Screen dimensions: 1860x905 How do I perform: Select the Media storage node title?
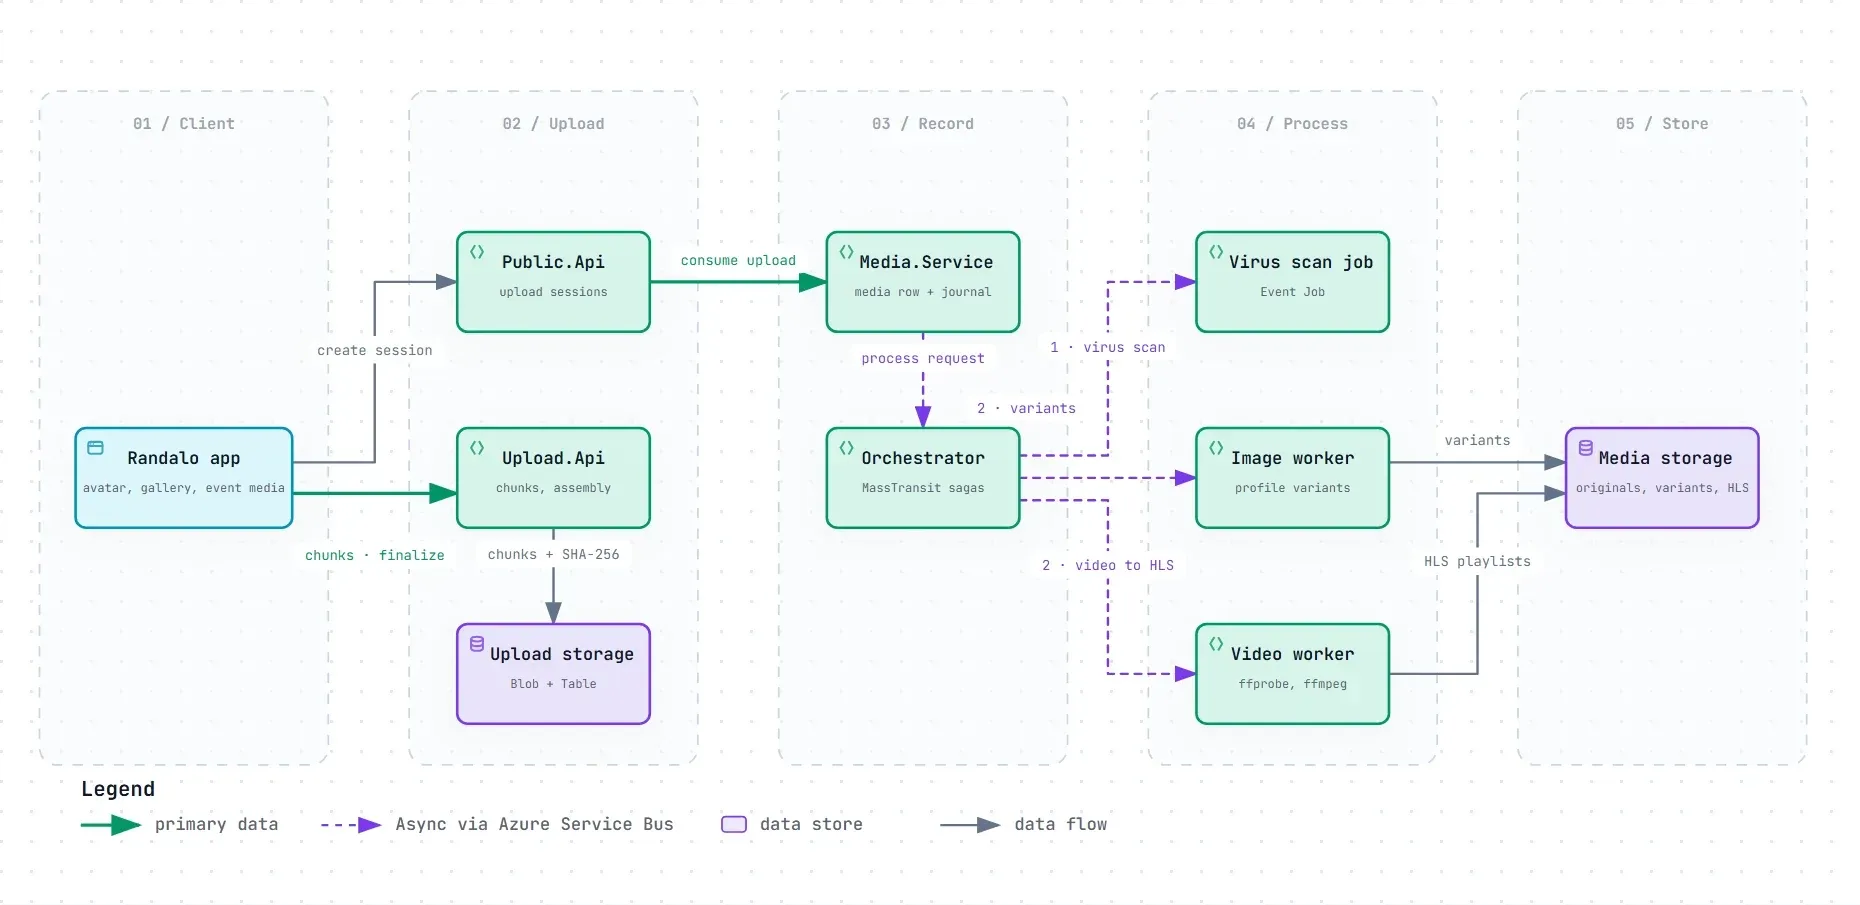1665,458
